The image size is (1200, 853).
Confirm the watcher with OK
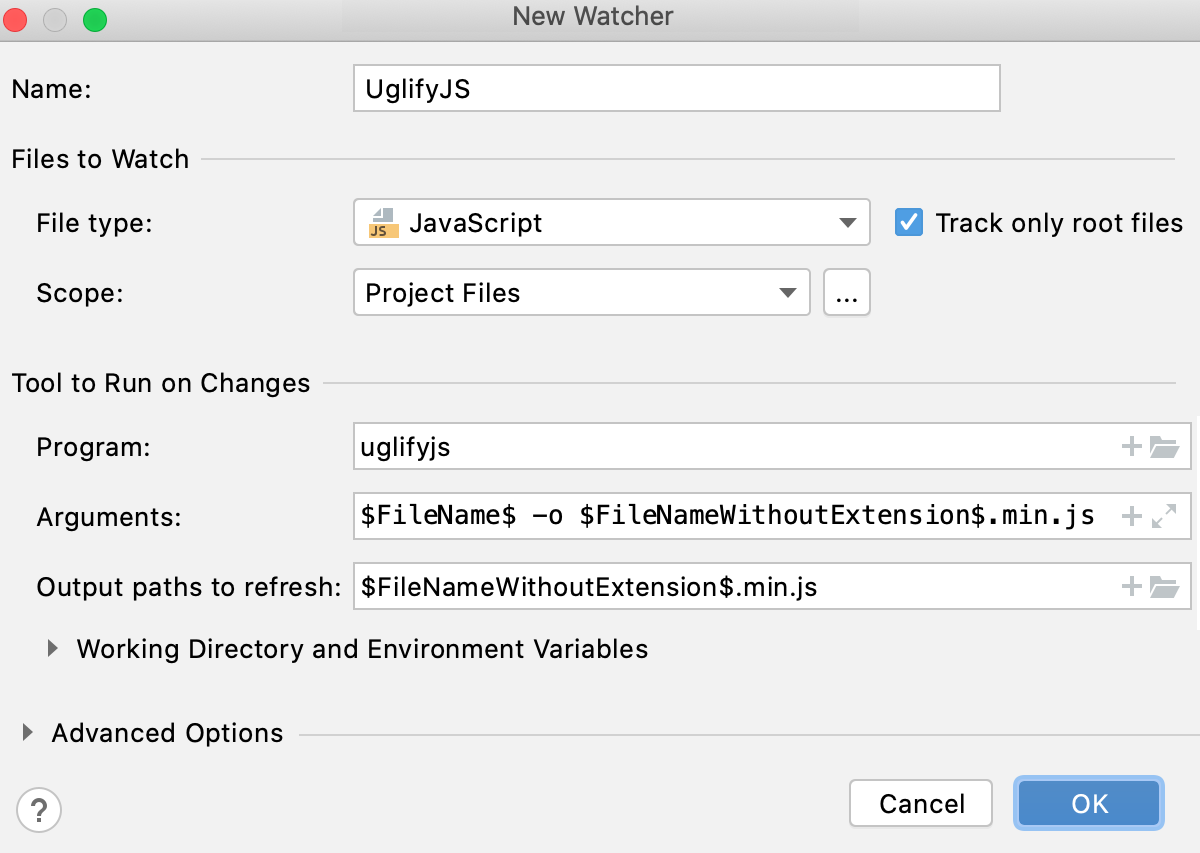coord(1088,803)
